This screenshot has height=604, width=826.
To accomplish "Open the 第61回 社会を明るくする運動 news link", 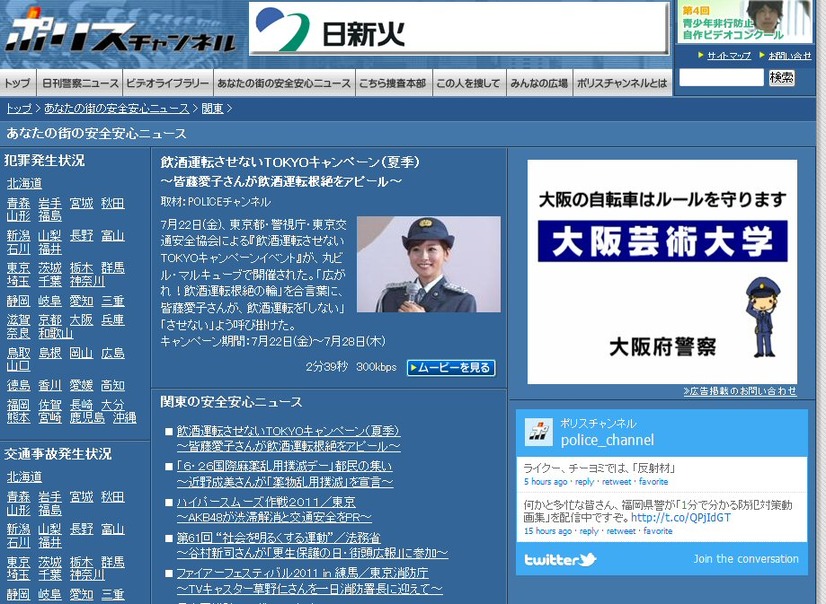I will [x=312, y=546].
